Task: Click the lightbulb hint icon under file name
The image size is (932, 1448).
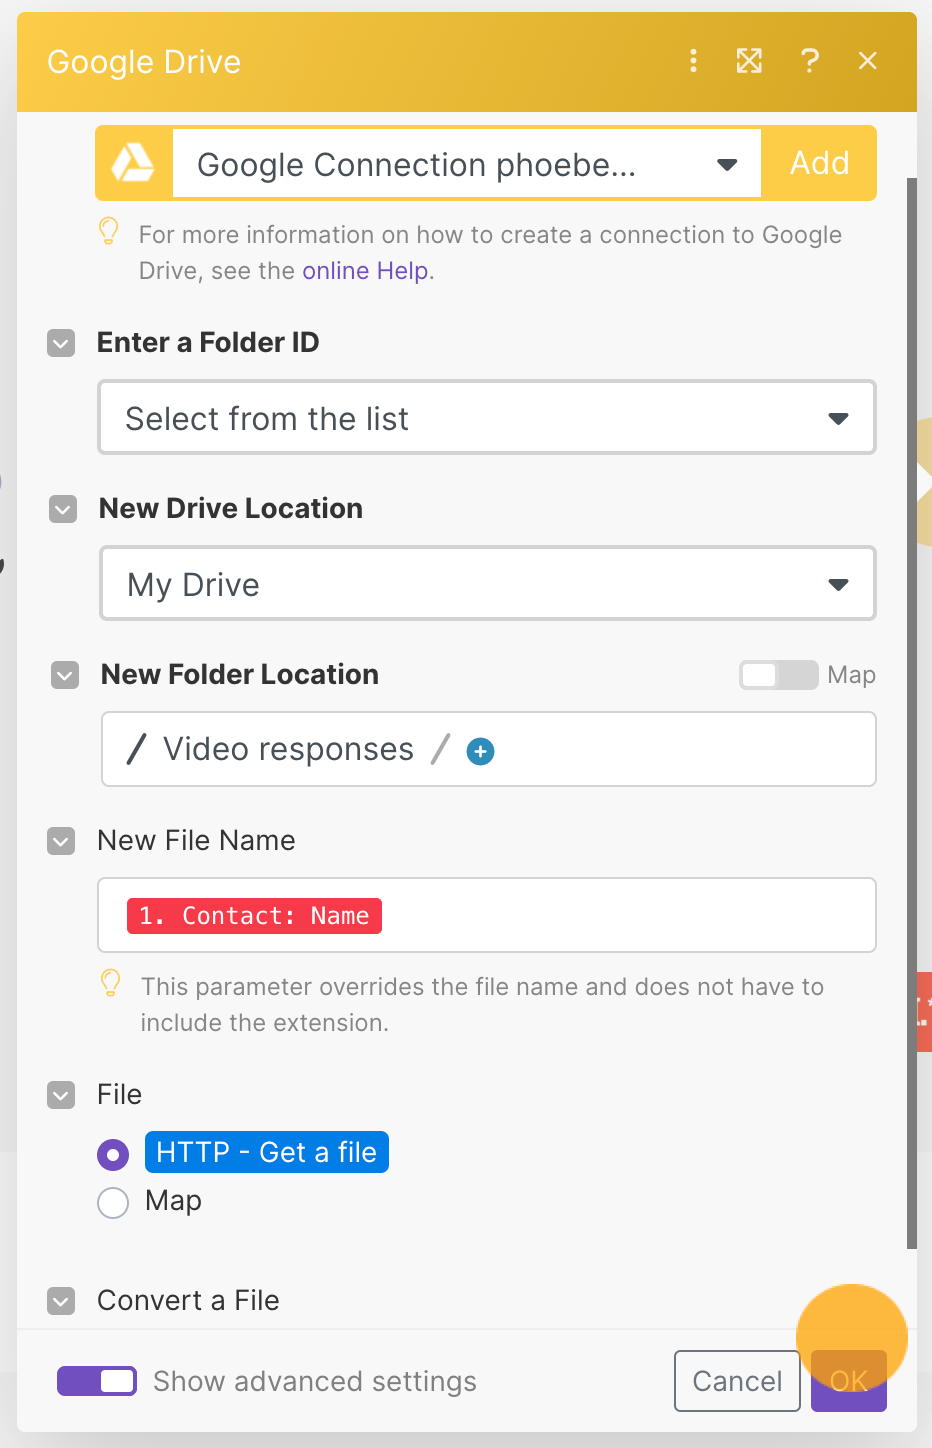Action: pyautogui.click(x=111, y=983)
